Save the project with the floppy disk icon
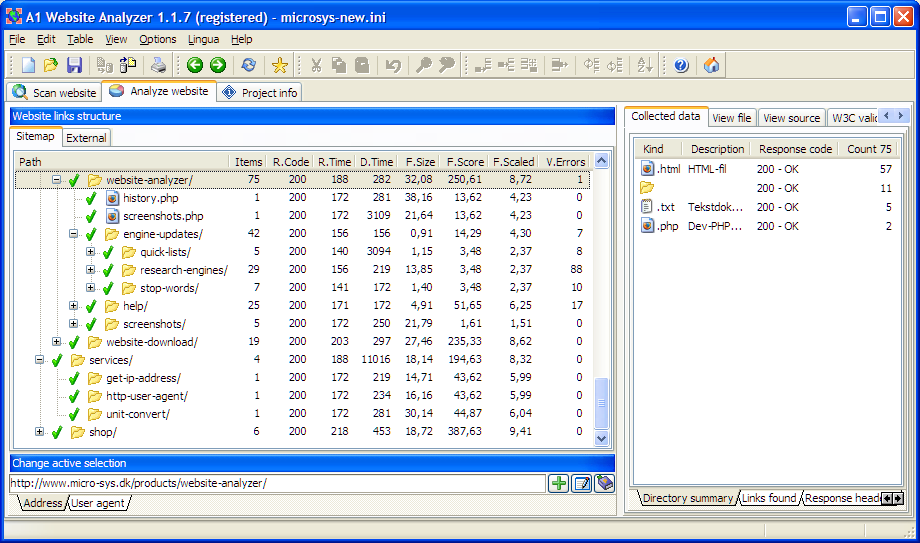 (74, 65)
